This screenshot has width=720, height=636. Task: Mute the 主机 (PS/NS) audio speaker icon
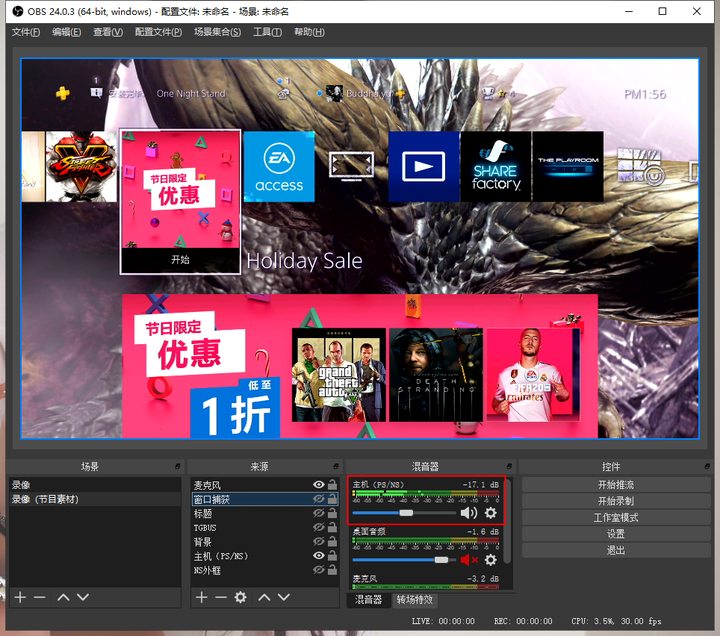coord(469,512)
